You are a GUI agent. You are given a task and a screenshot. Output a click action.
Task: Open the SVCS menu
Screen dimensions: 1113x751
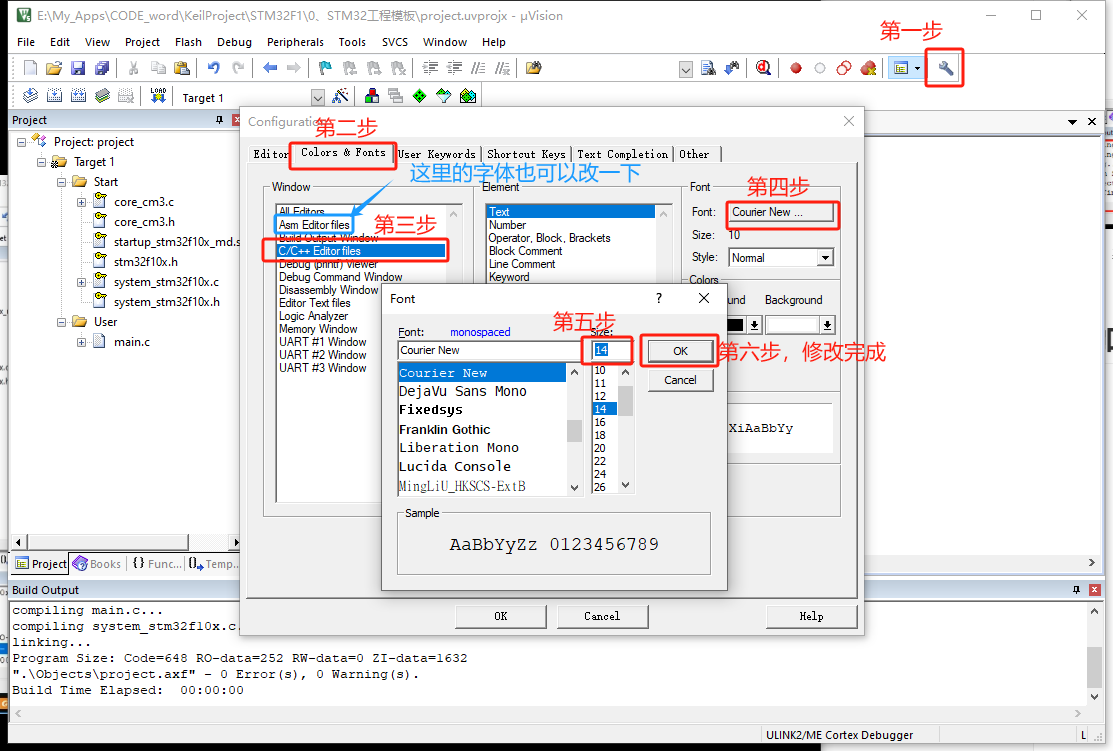(395, 42)
